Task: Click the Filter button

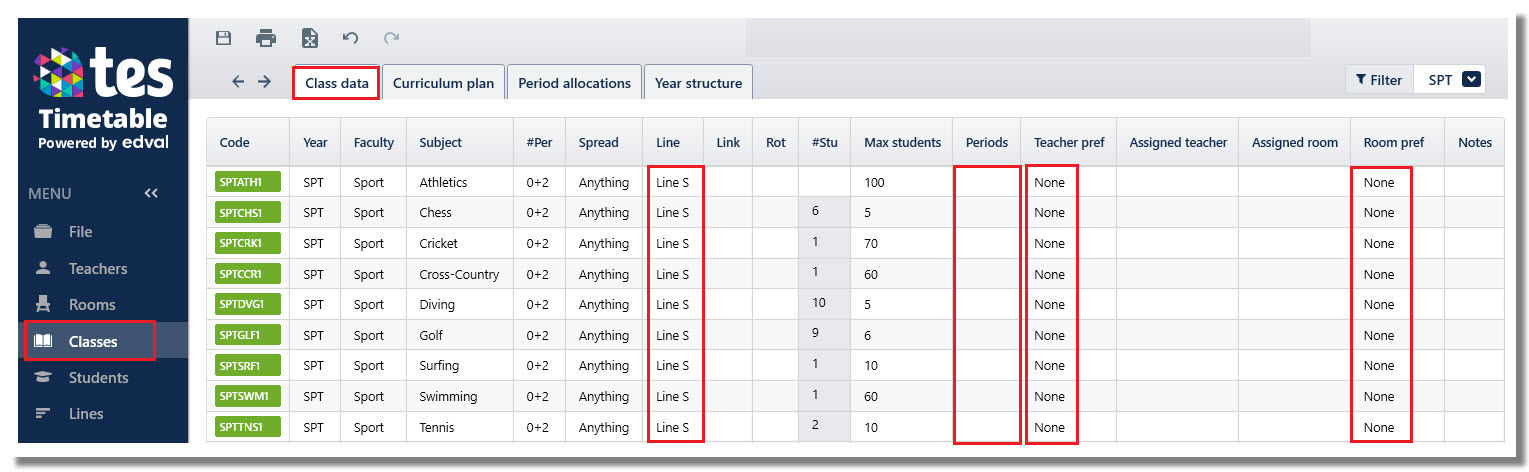Action: (x=1379, y=80)
